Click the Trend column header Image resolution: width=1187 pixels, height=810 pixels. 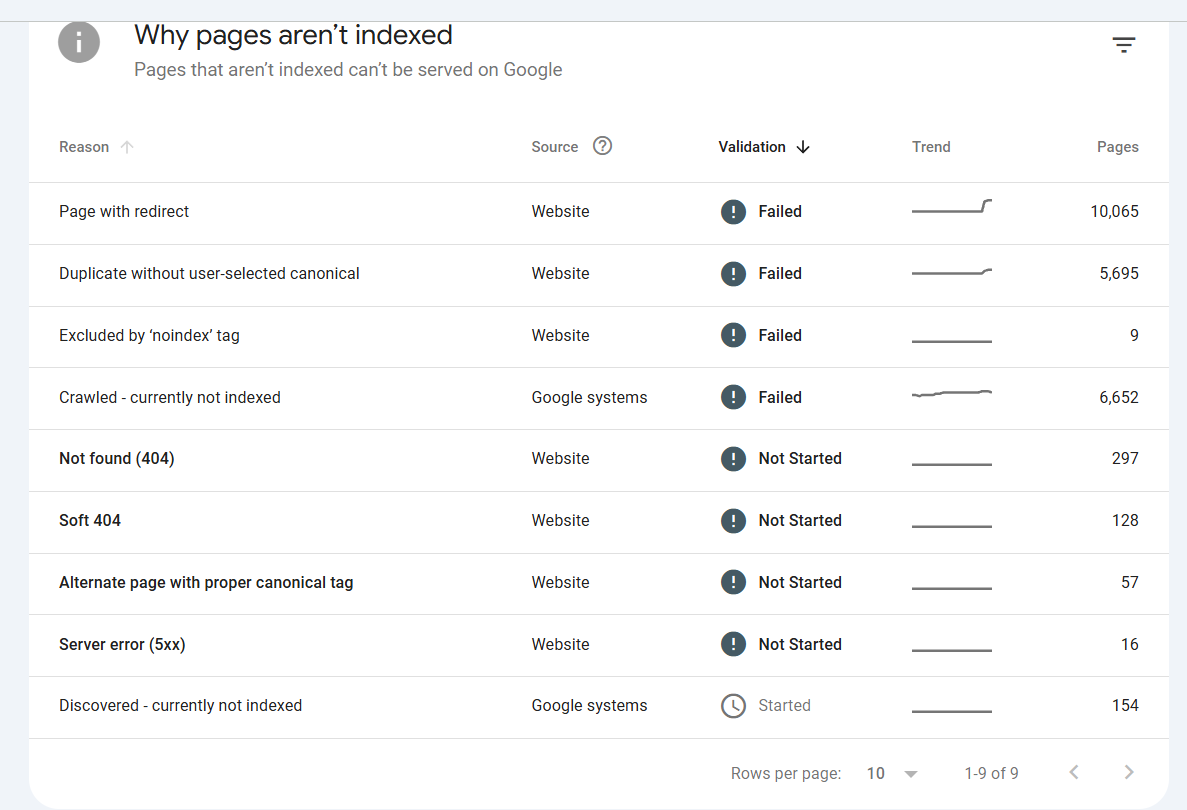[x=930, y=147]
